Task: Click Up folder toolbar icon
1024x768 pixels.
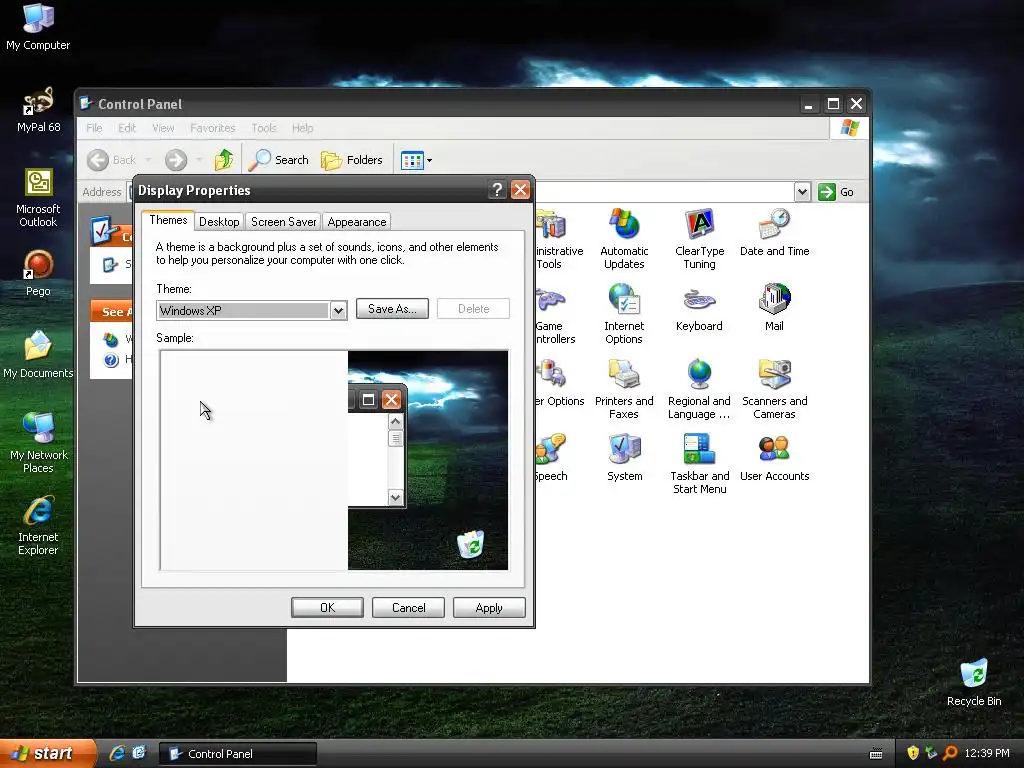Action: tap(224, 159)
